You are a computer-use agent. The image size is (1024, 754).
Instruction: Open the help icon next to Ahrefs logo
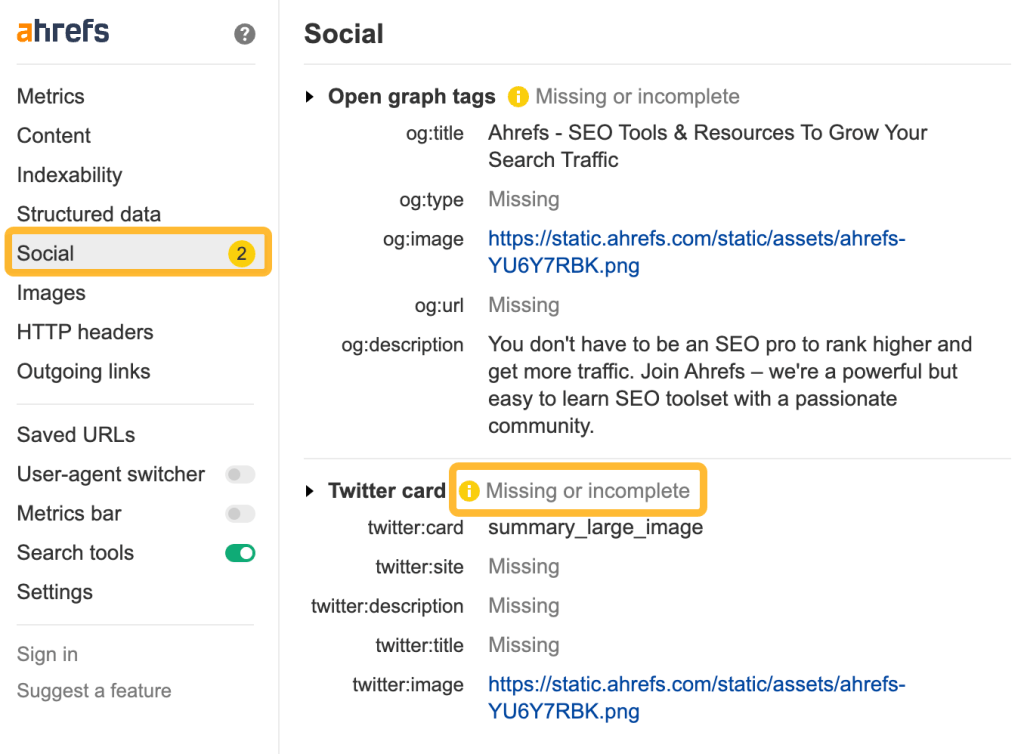[x=244, y=34]
